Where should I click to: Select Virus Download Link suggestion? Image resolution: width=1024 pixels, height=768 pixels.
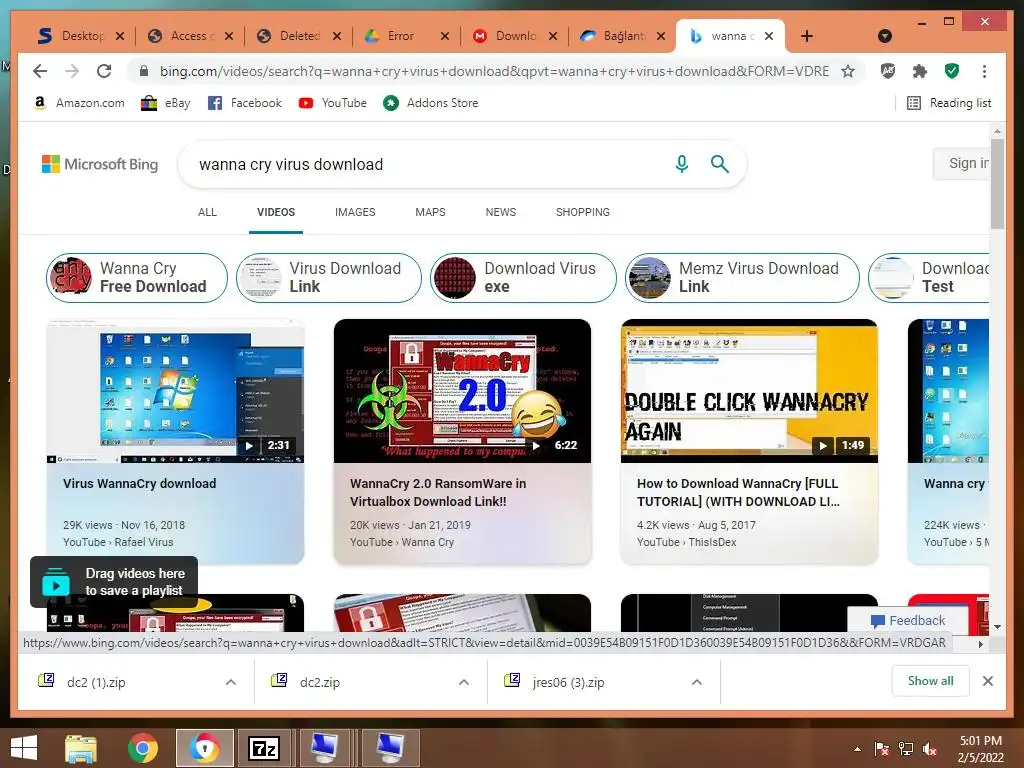pyautogui.click(x=328, y=278)
